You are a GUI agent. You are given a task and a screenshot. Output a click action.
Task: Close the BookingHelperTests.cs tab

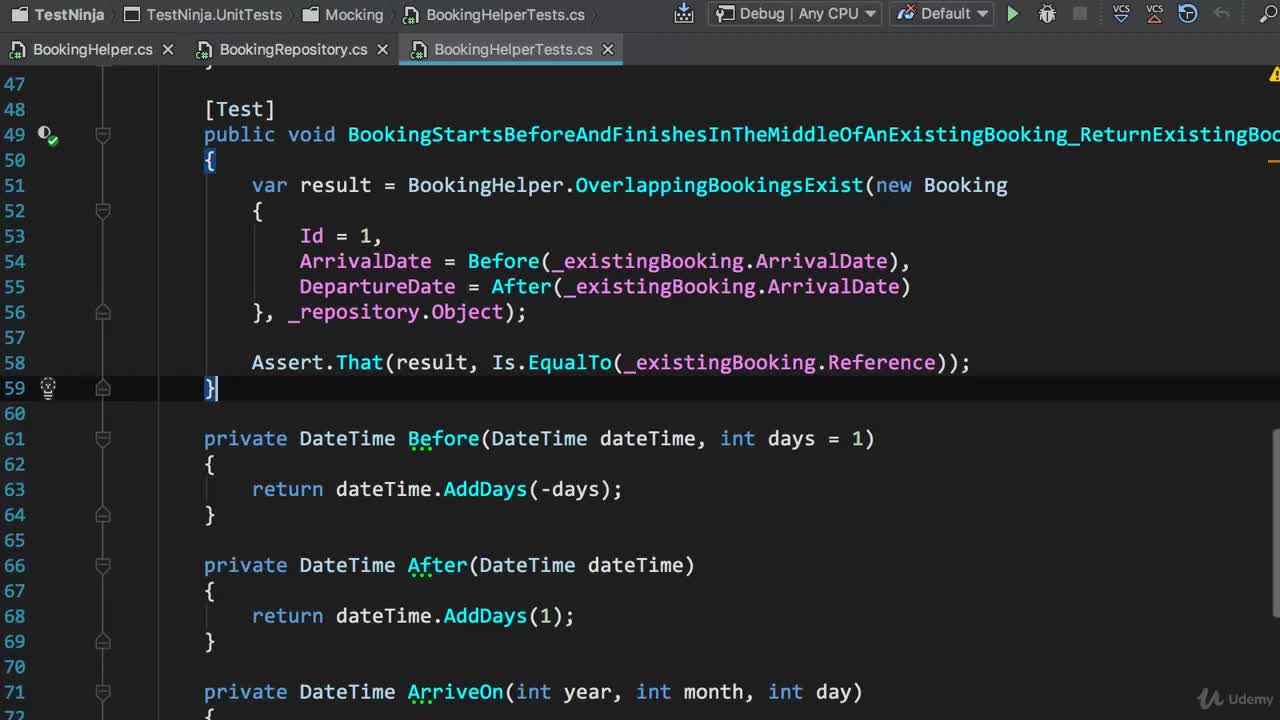tap(607, 49)
